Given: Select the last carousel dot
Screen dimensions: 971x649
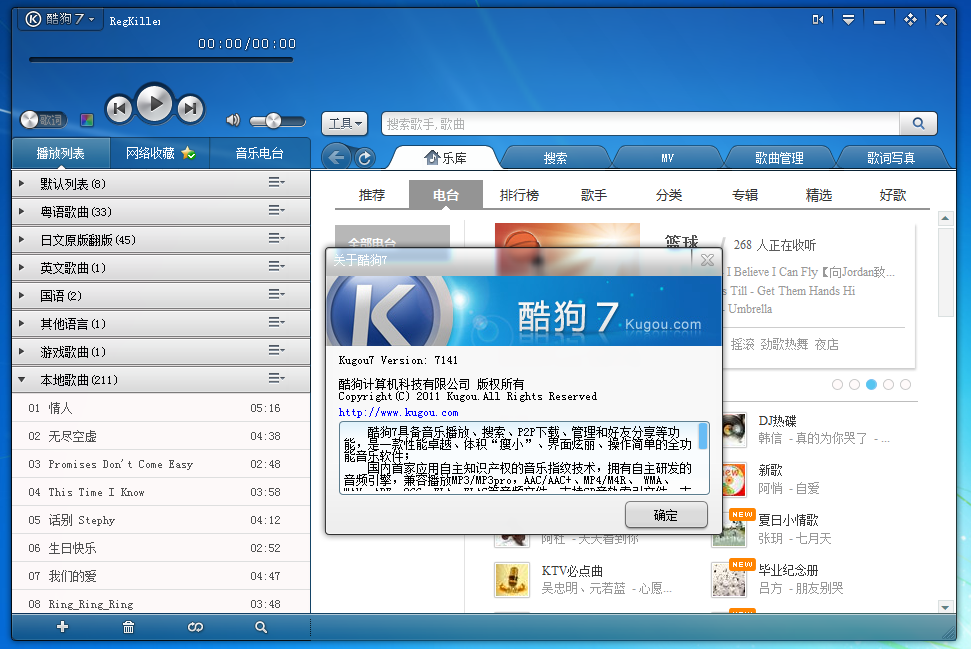Looking at the screenshot, I should click(x=905, y=385).
